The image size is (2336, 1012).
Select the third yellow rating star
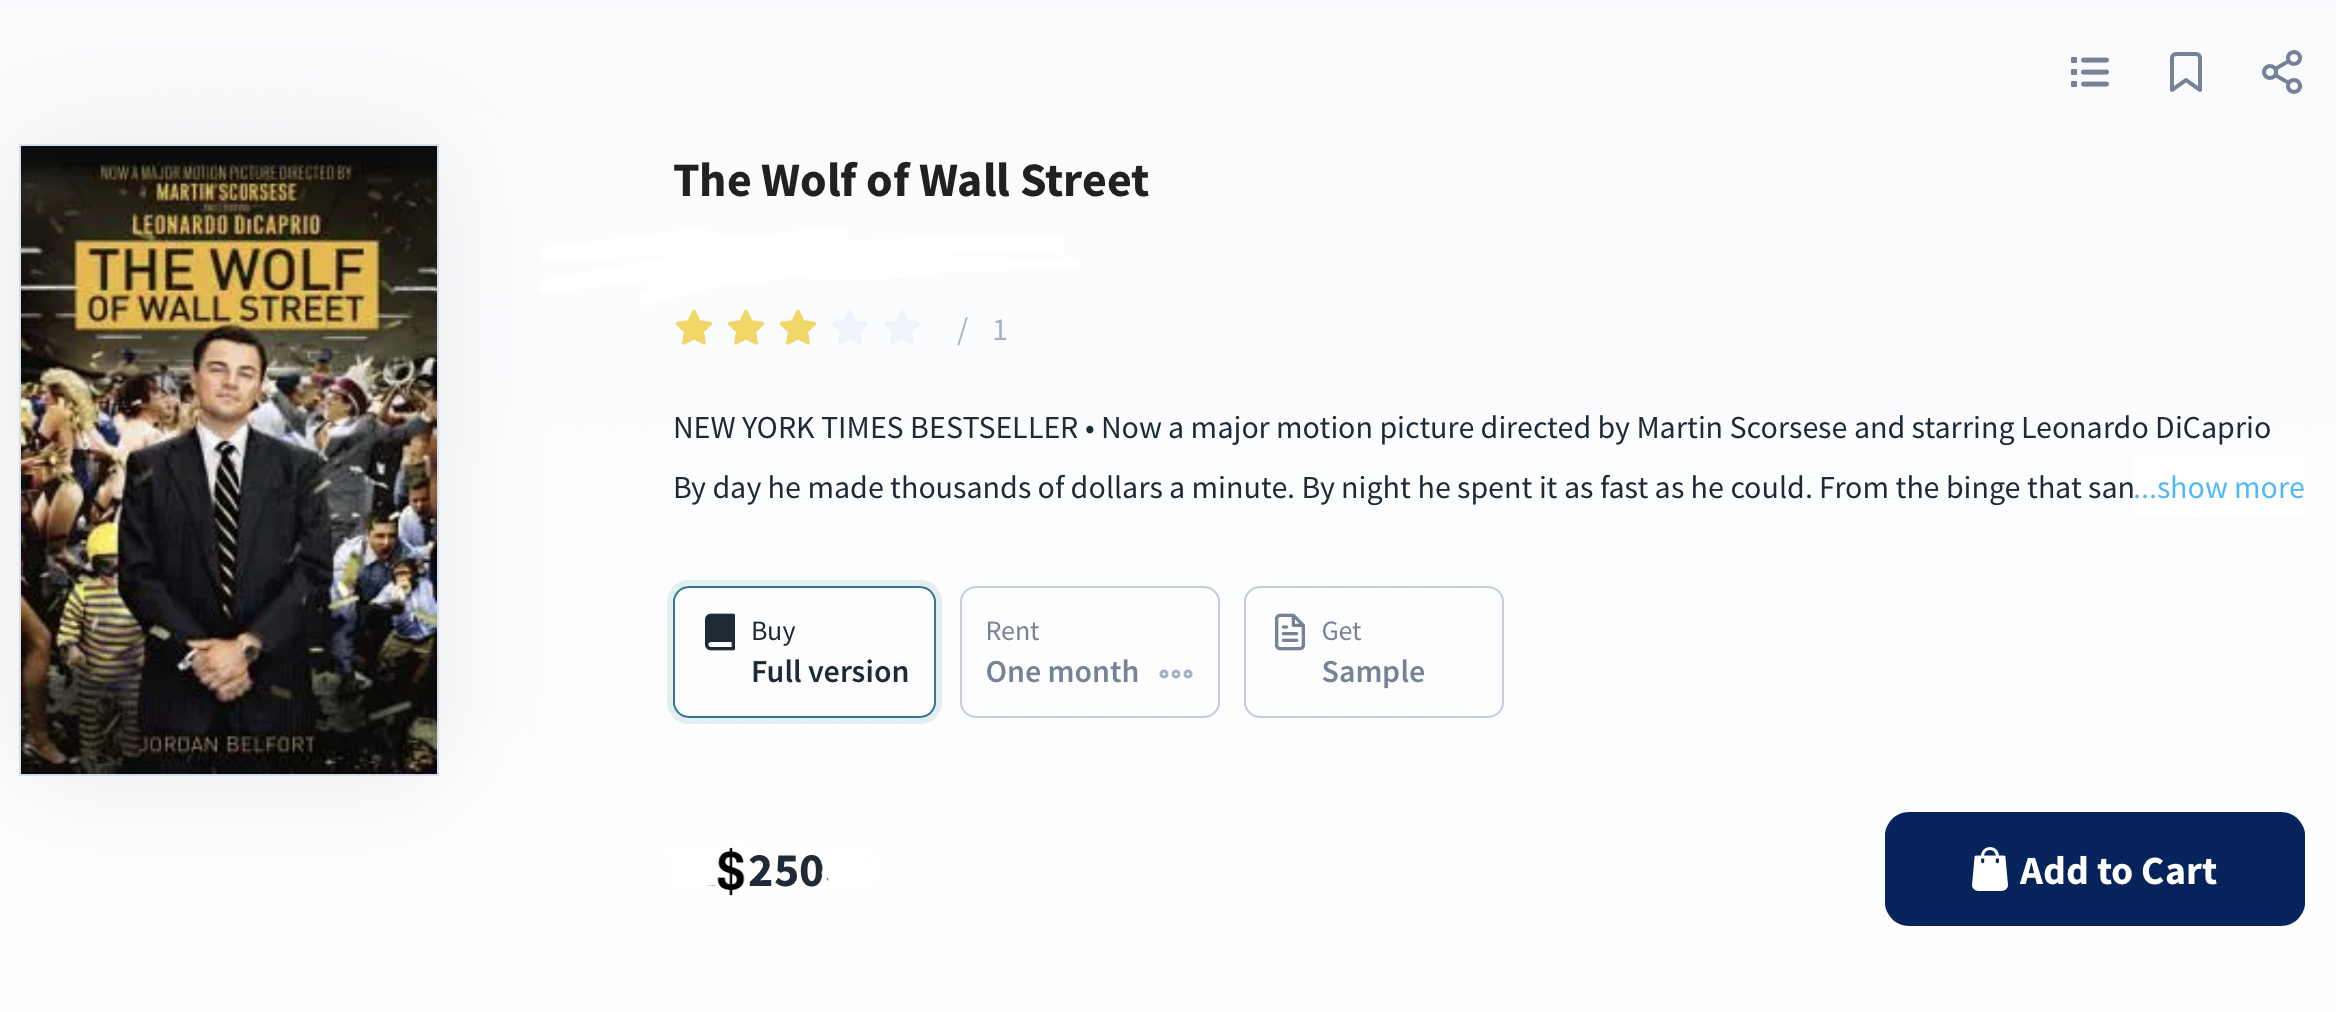[798, 328]
